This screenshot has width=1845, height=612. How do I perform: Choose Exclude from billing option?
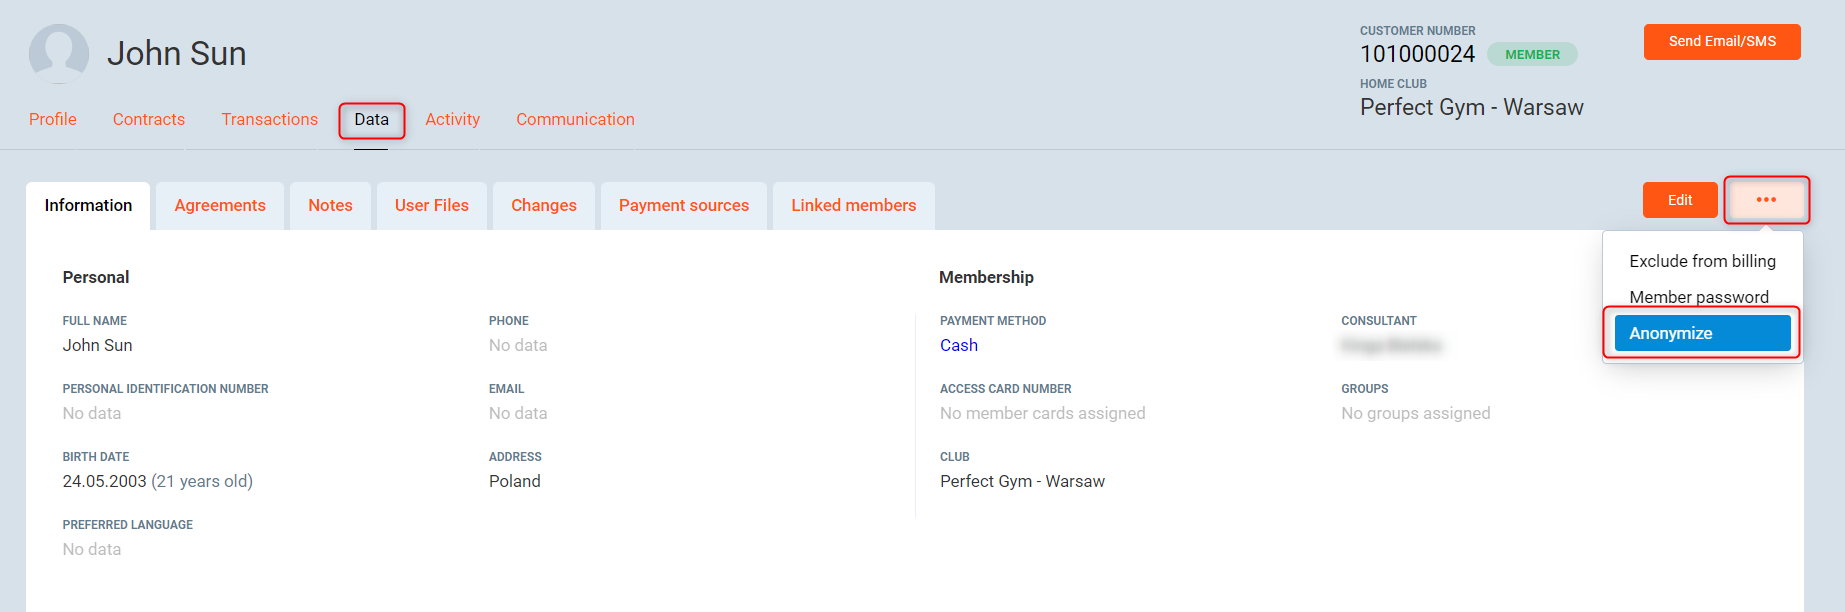click(1702, 261)
